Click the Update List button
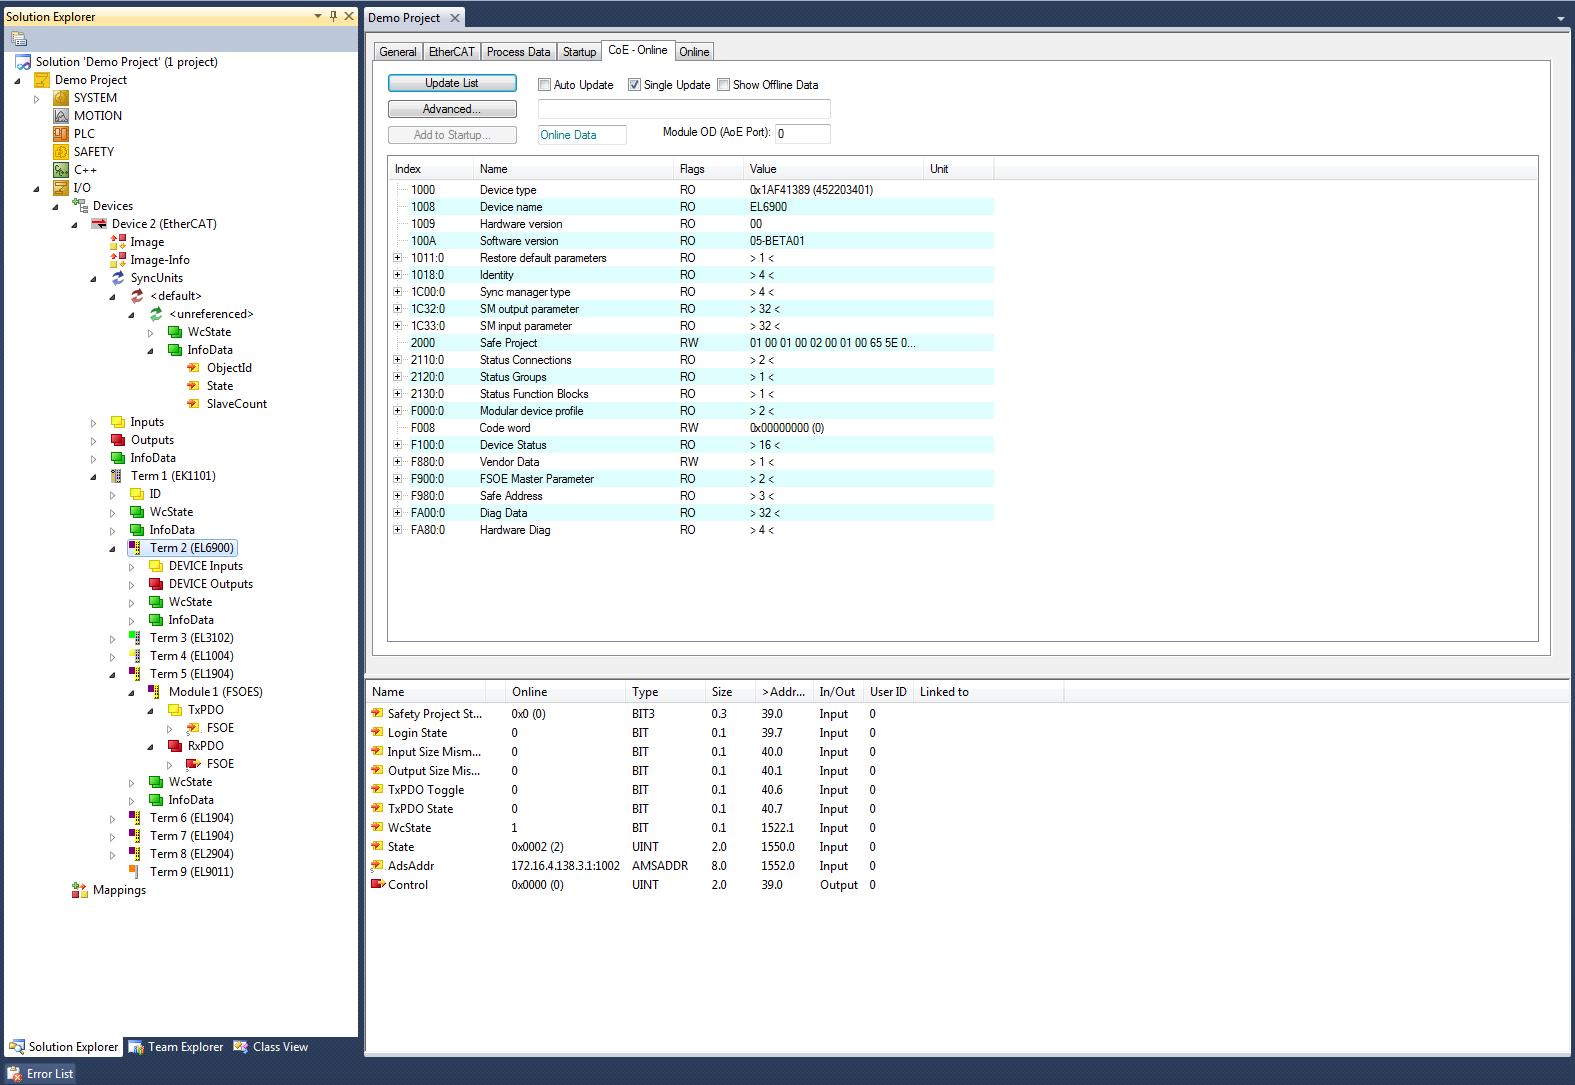This screenshot has height=1085, width=1575. coord(452,83)
